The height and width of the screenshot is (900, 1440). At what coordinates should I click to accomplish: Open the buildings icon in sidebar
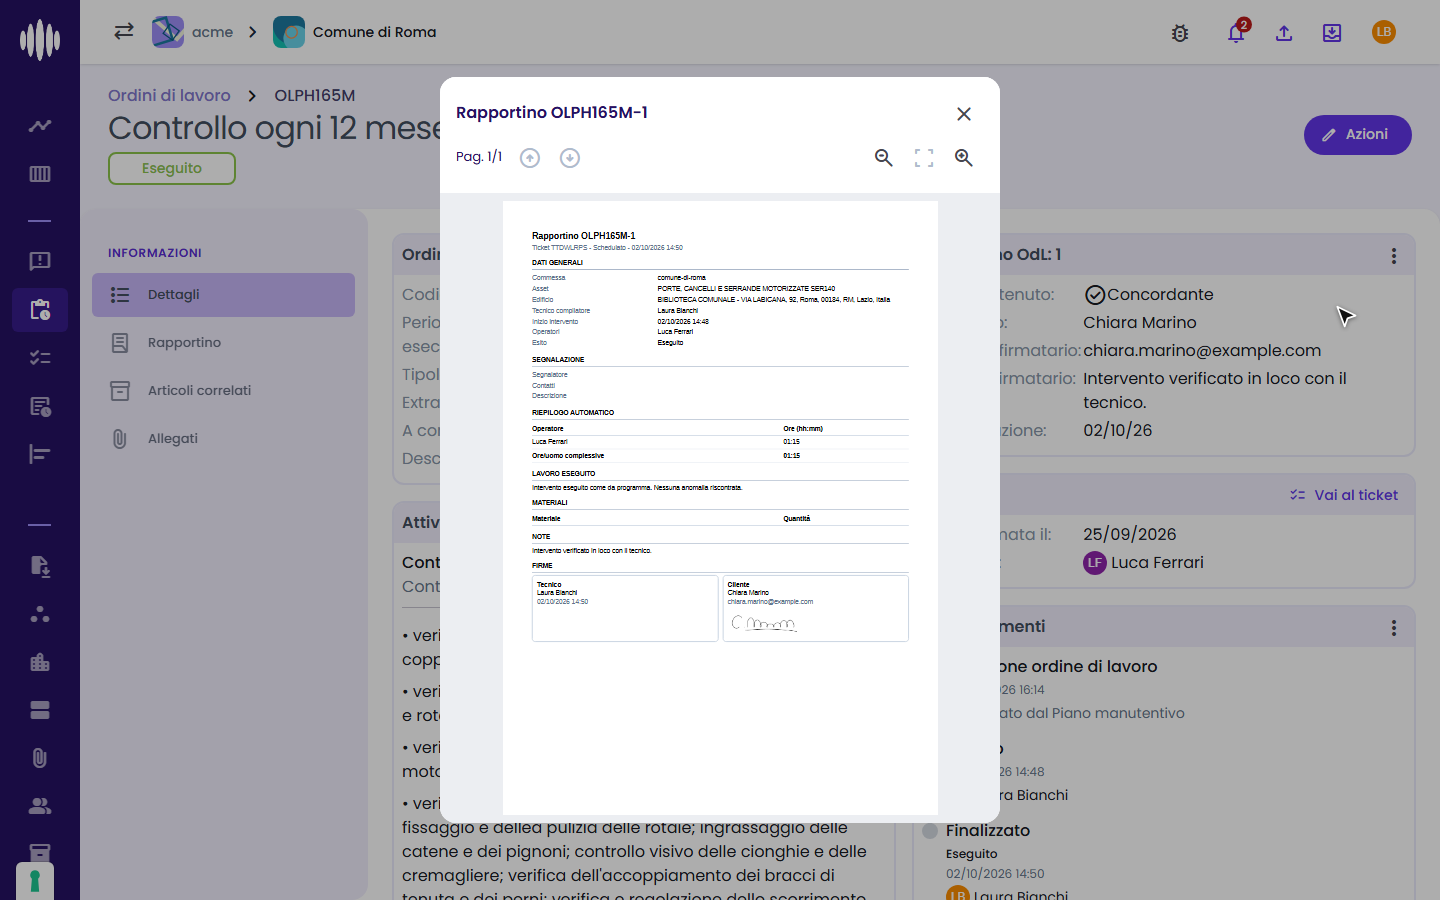click(x=40, y=662)
